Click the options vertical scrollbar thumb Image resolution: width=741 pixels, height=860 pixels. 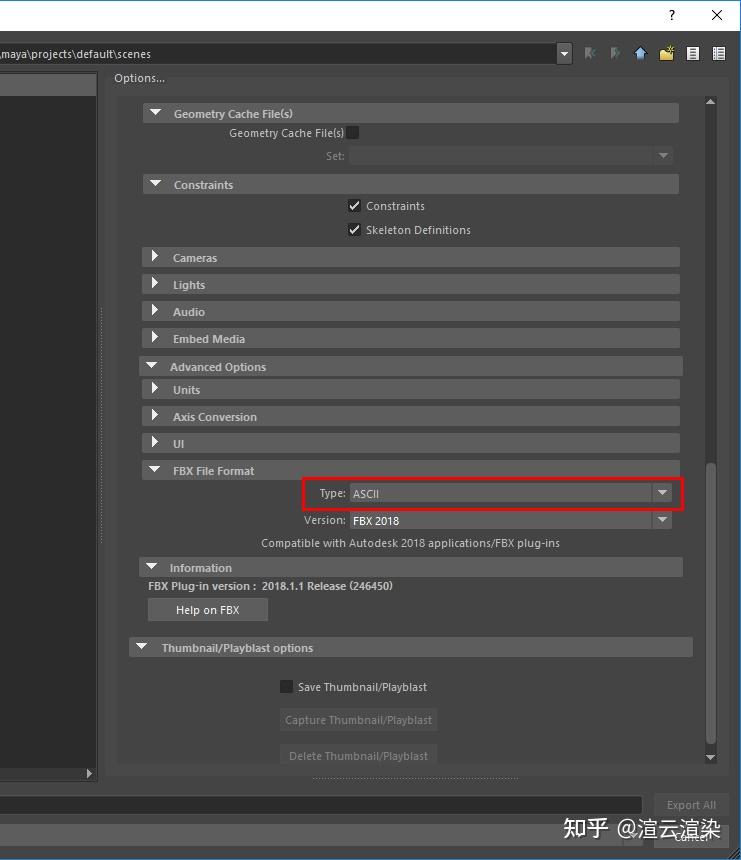click(711, 603)
